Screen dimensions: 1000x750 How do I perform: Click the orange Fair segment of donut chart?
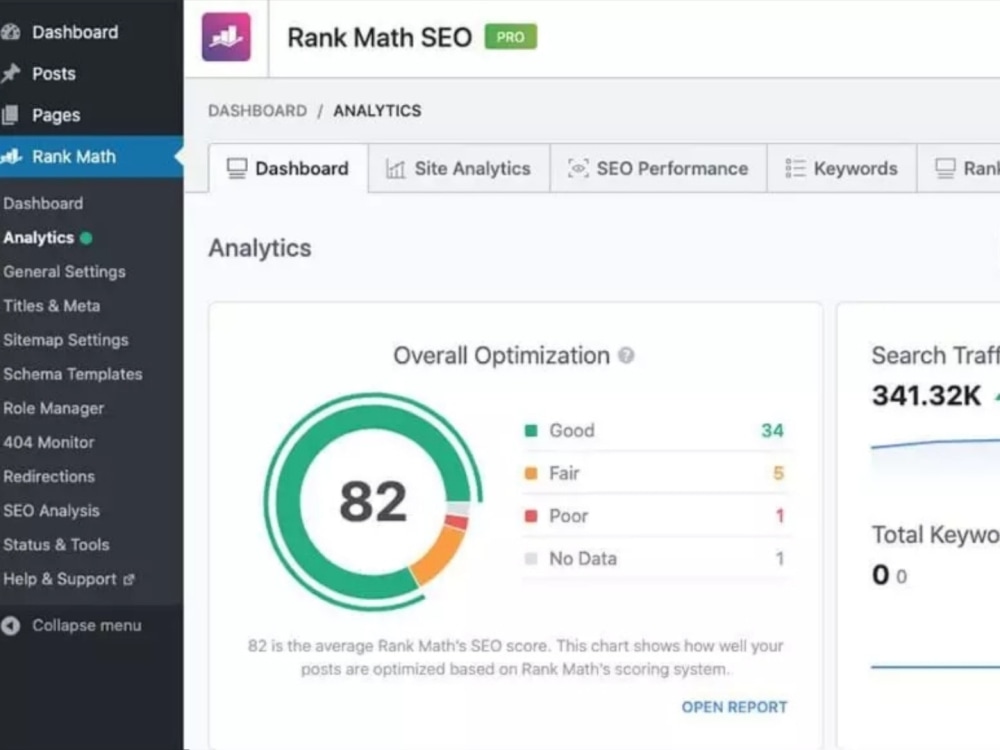pyautogui.click(x=441, y=554)
